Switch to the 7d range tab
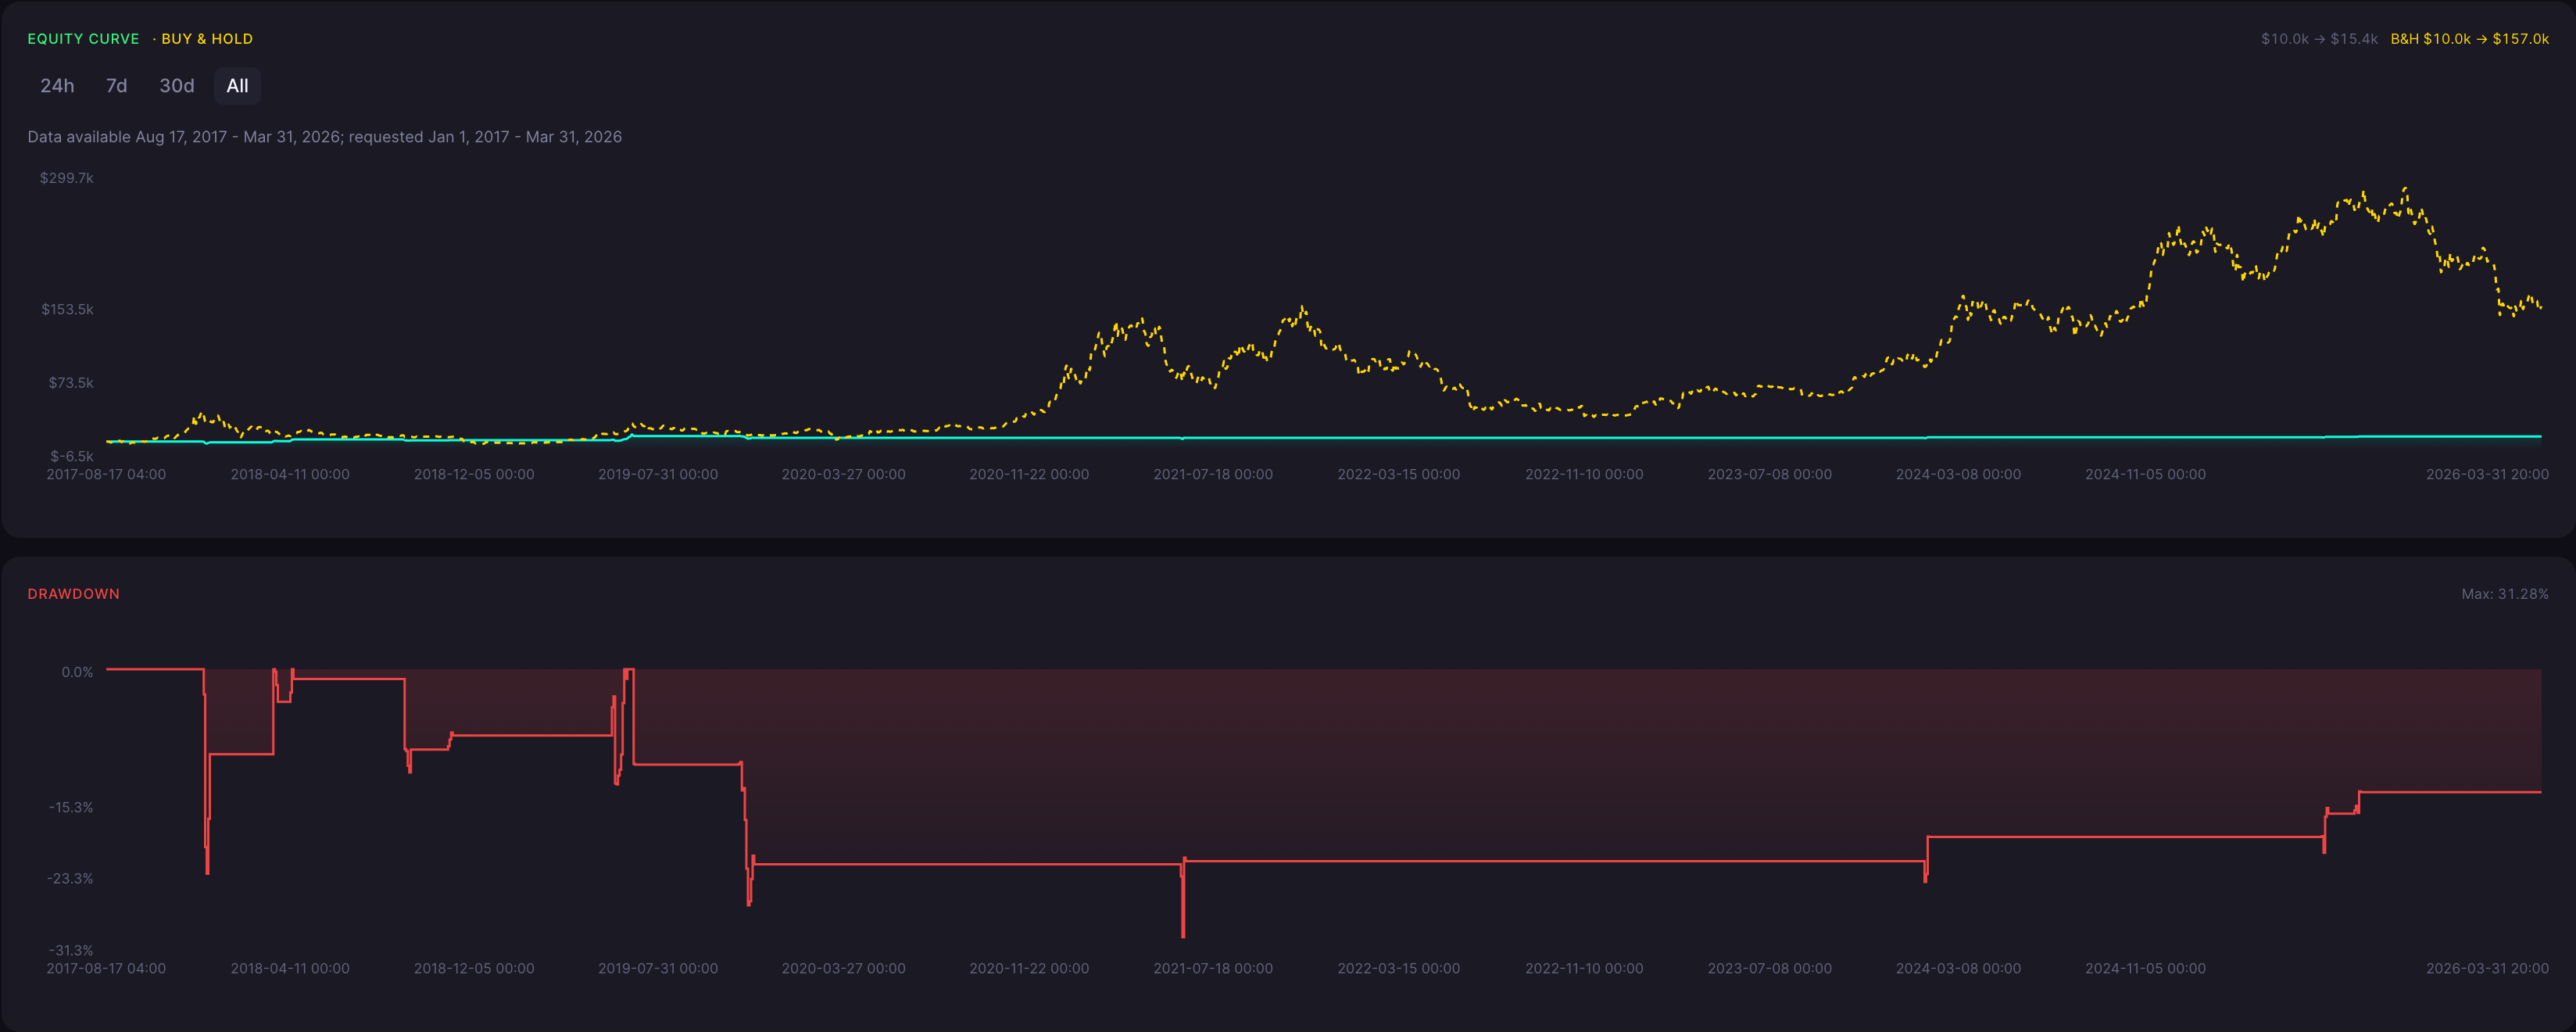This screenshot has width=2576, height=1032. (x=117, y=86)
